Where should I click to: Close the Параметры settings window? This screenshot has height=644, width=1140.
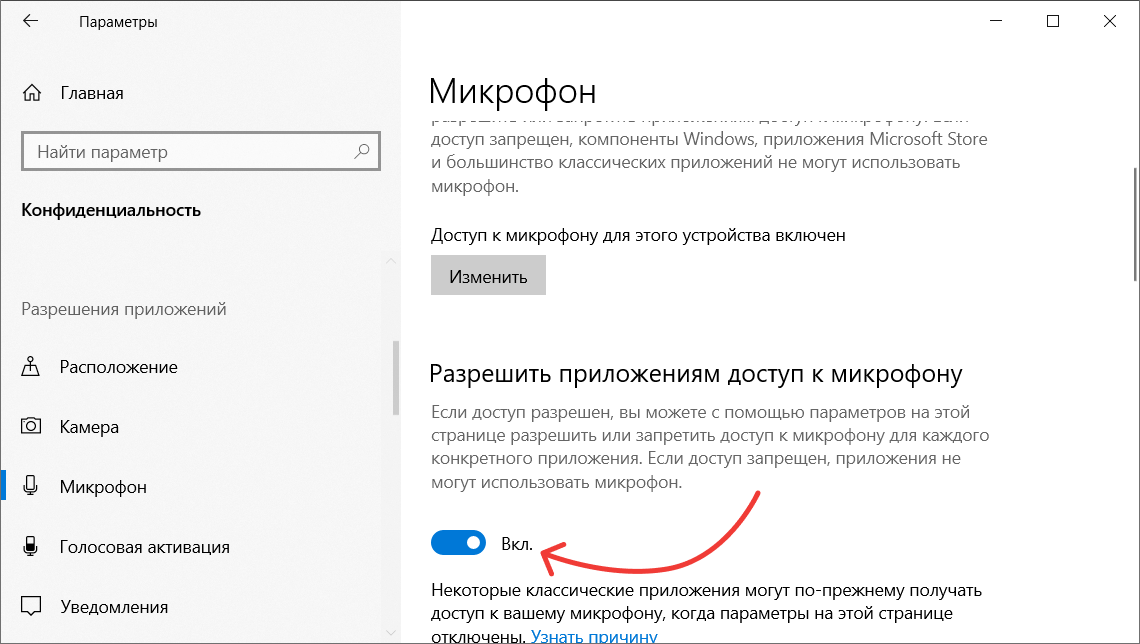1109,21
